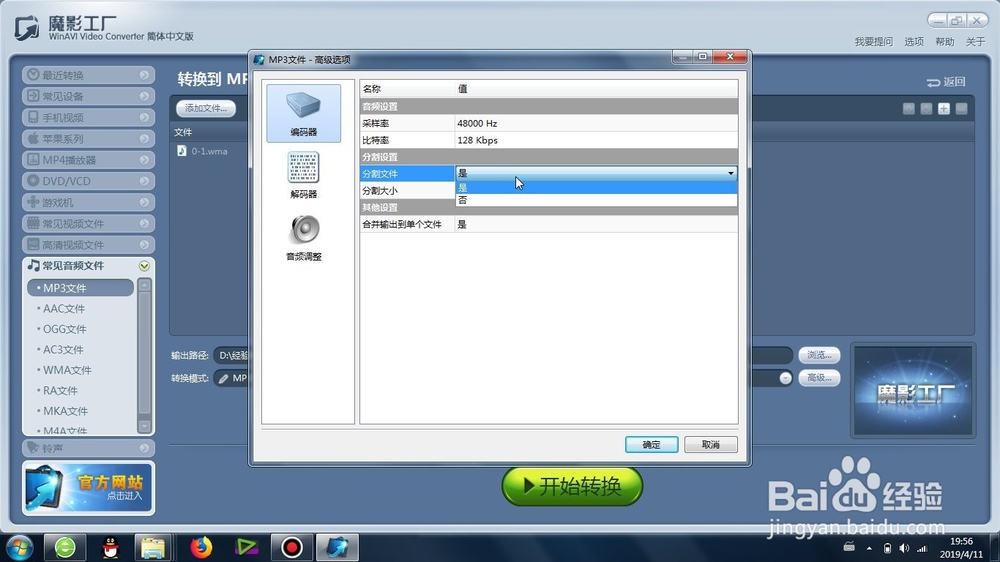Select the 解码器 decoder icon

click(304, 175)
